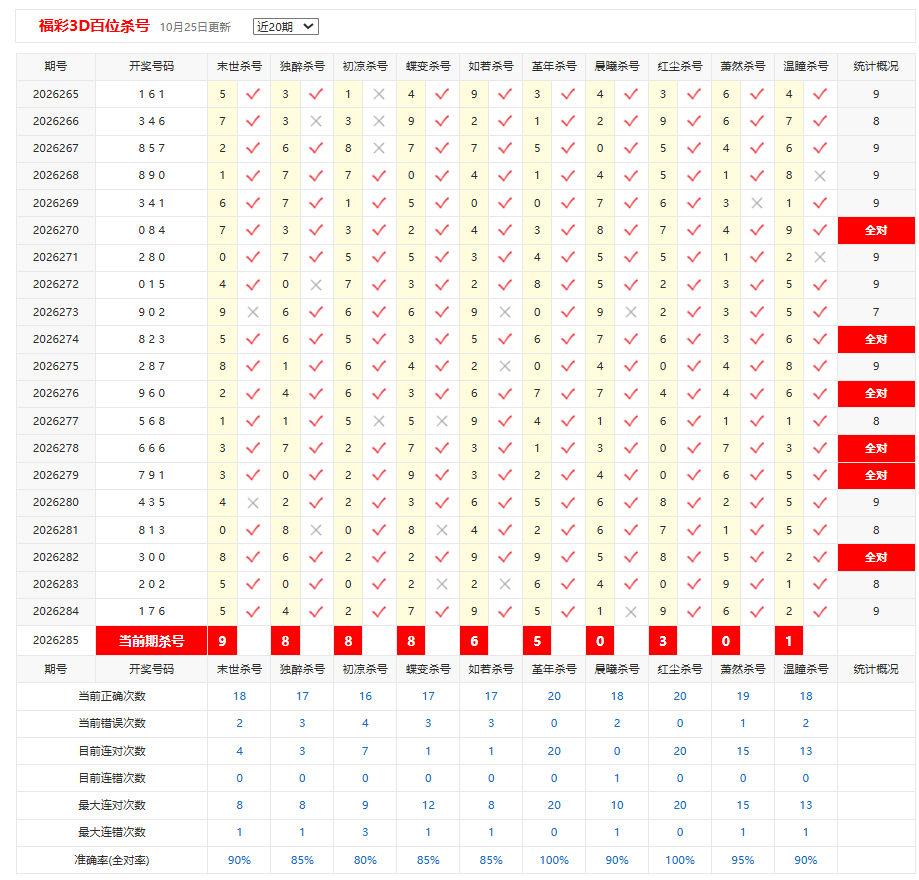Click the red current number under 堇年杀号

pyautogui.click(x=537, y=641)
